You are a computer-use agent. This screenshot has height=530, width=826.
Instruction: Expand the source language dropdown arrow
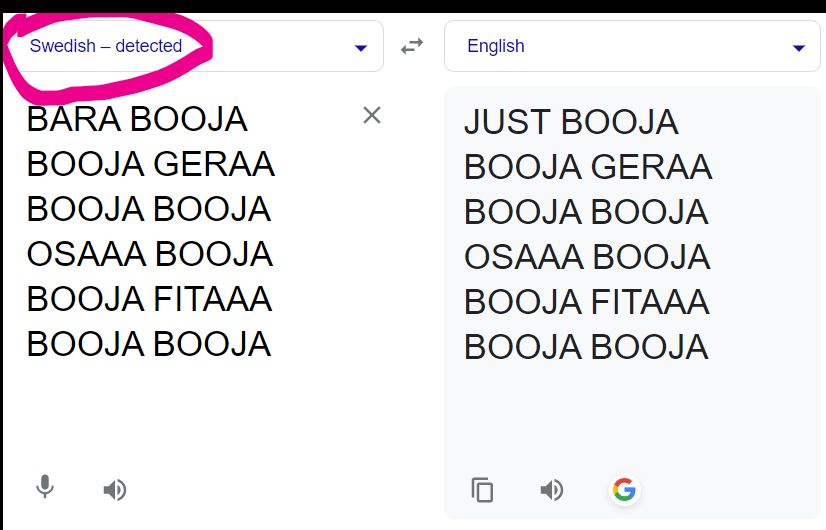[360, 48]
